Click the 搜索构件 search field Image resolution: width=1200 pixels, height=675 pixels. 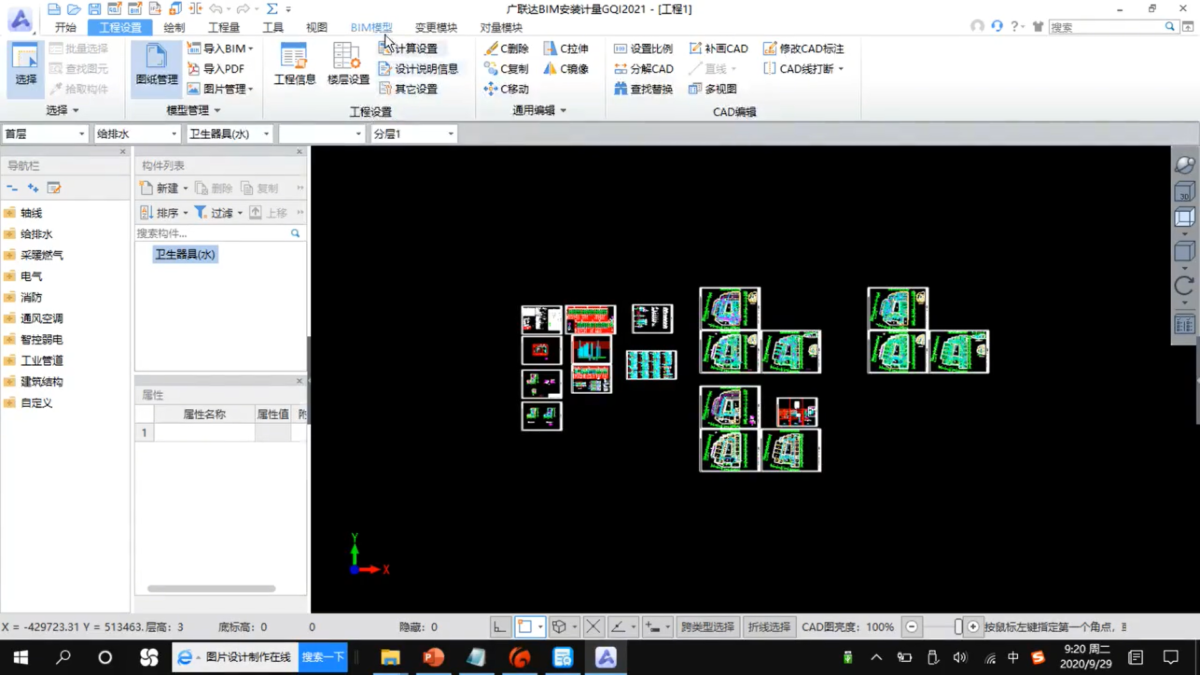[212, 233]
